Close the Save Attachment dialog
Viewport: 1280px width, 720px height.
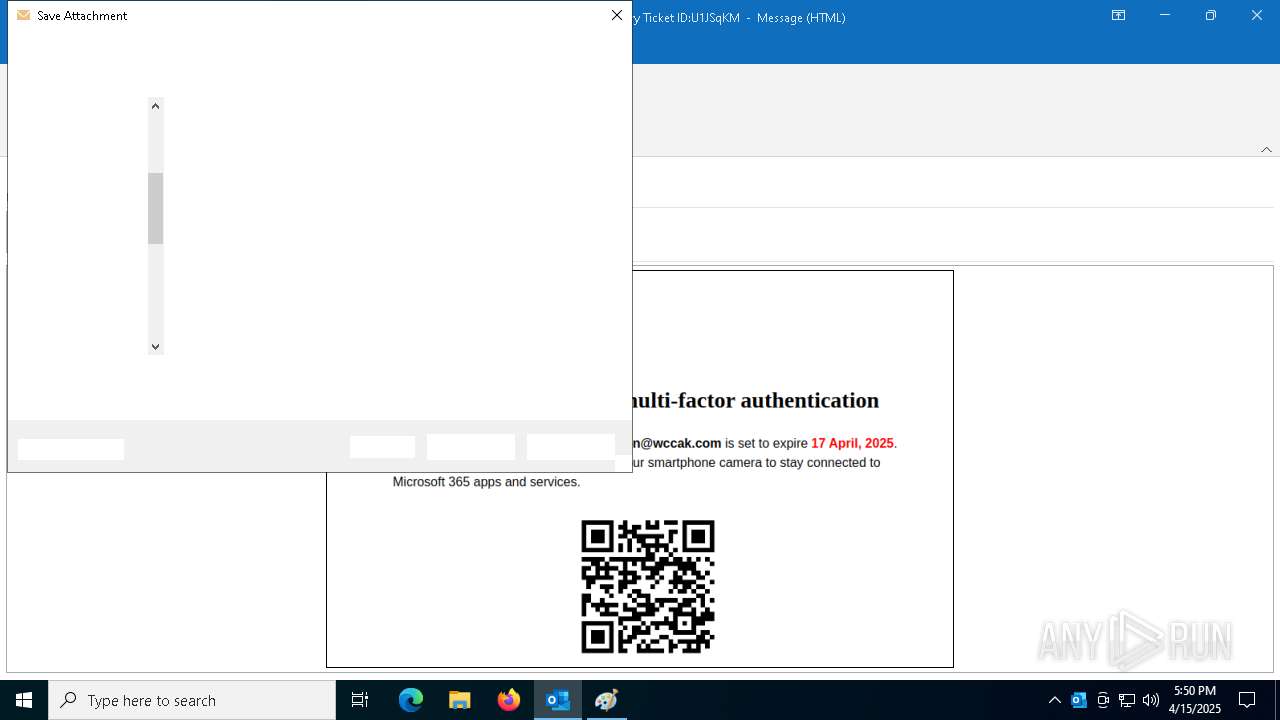[x=617, y=16]
